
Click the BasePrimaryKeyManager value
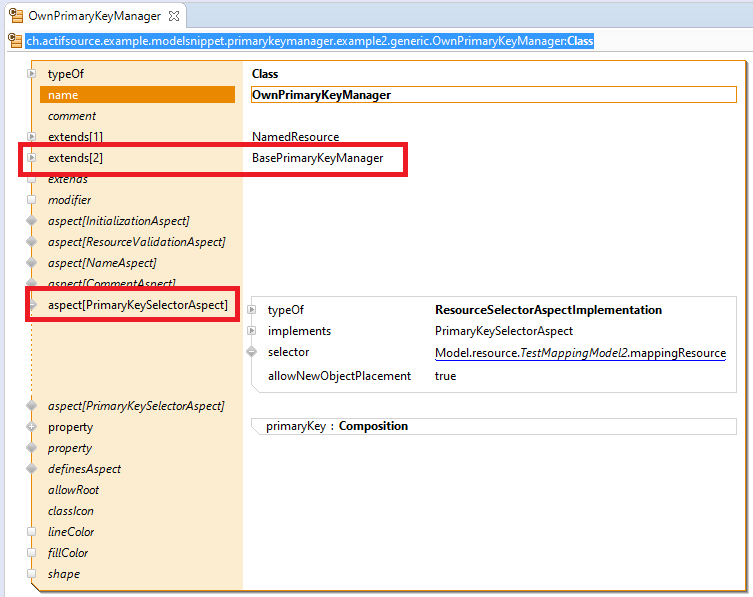click(x=317, y=158)
